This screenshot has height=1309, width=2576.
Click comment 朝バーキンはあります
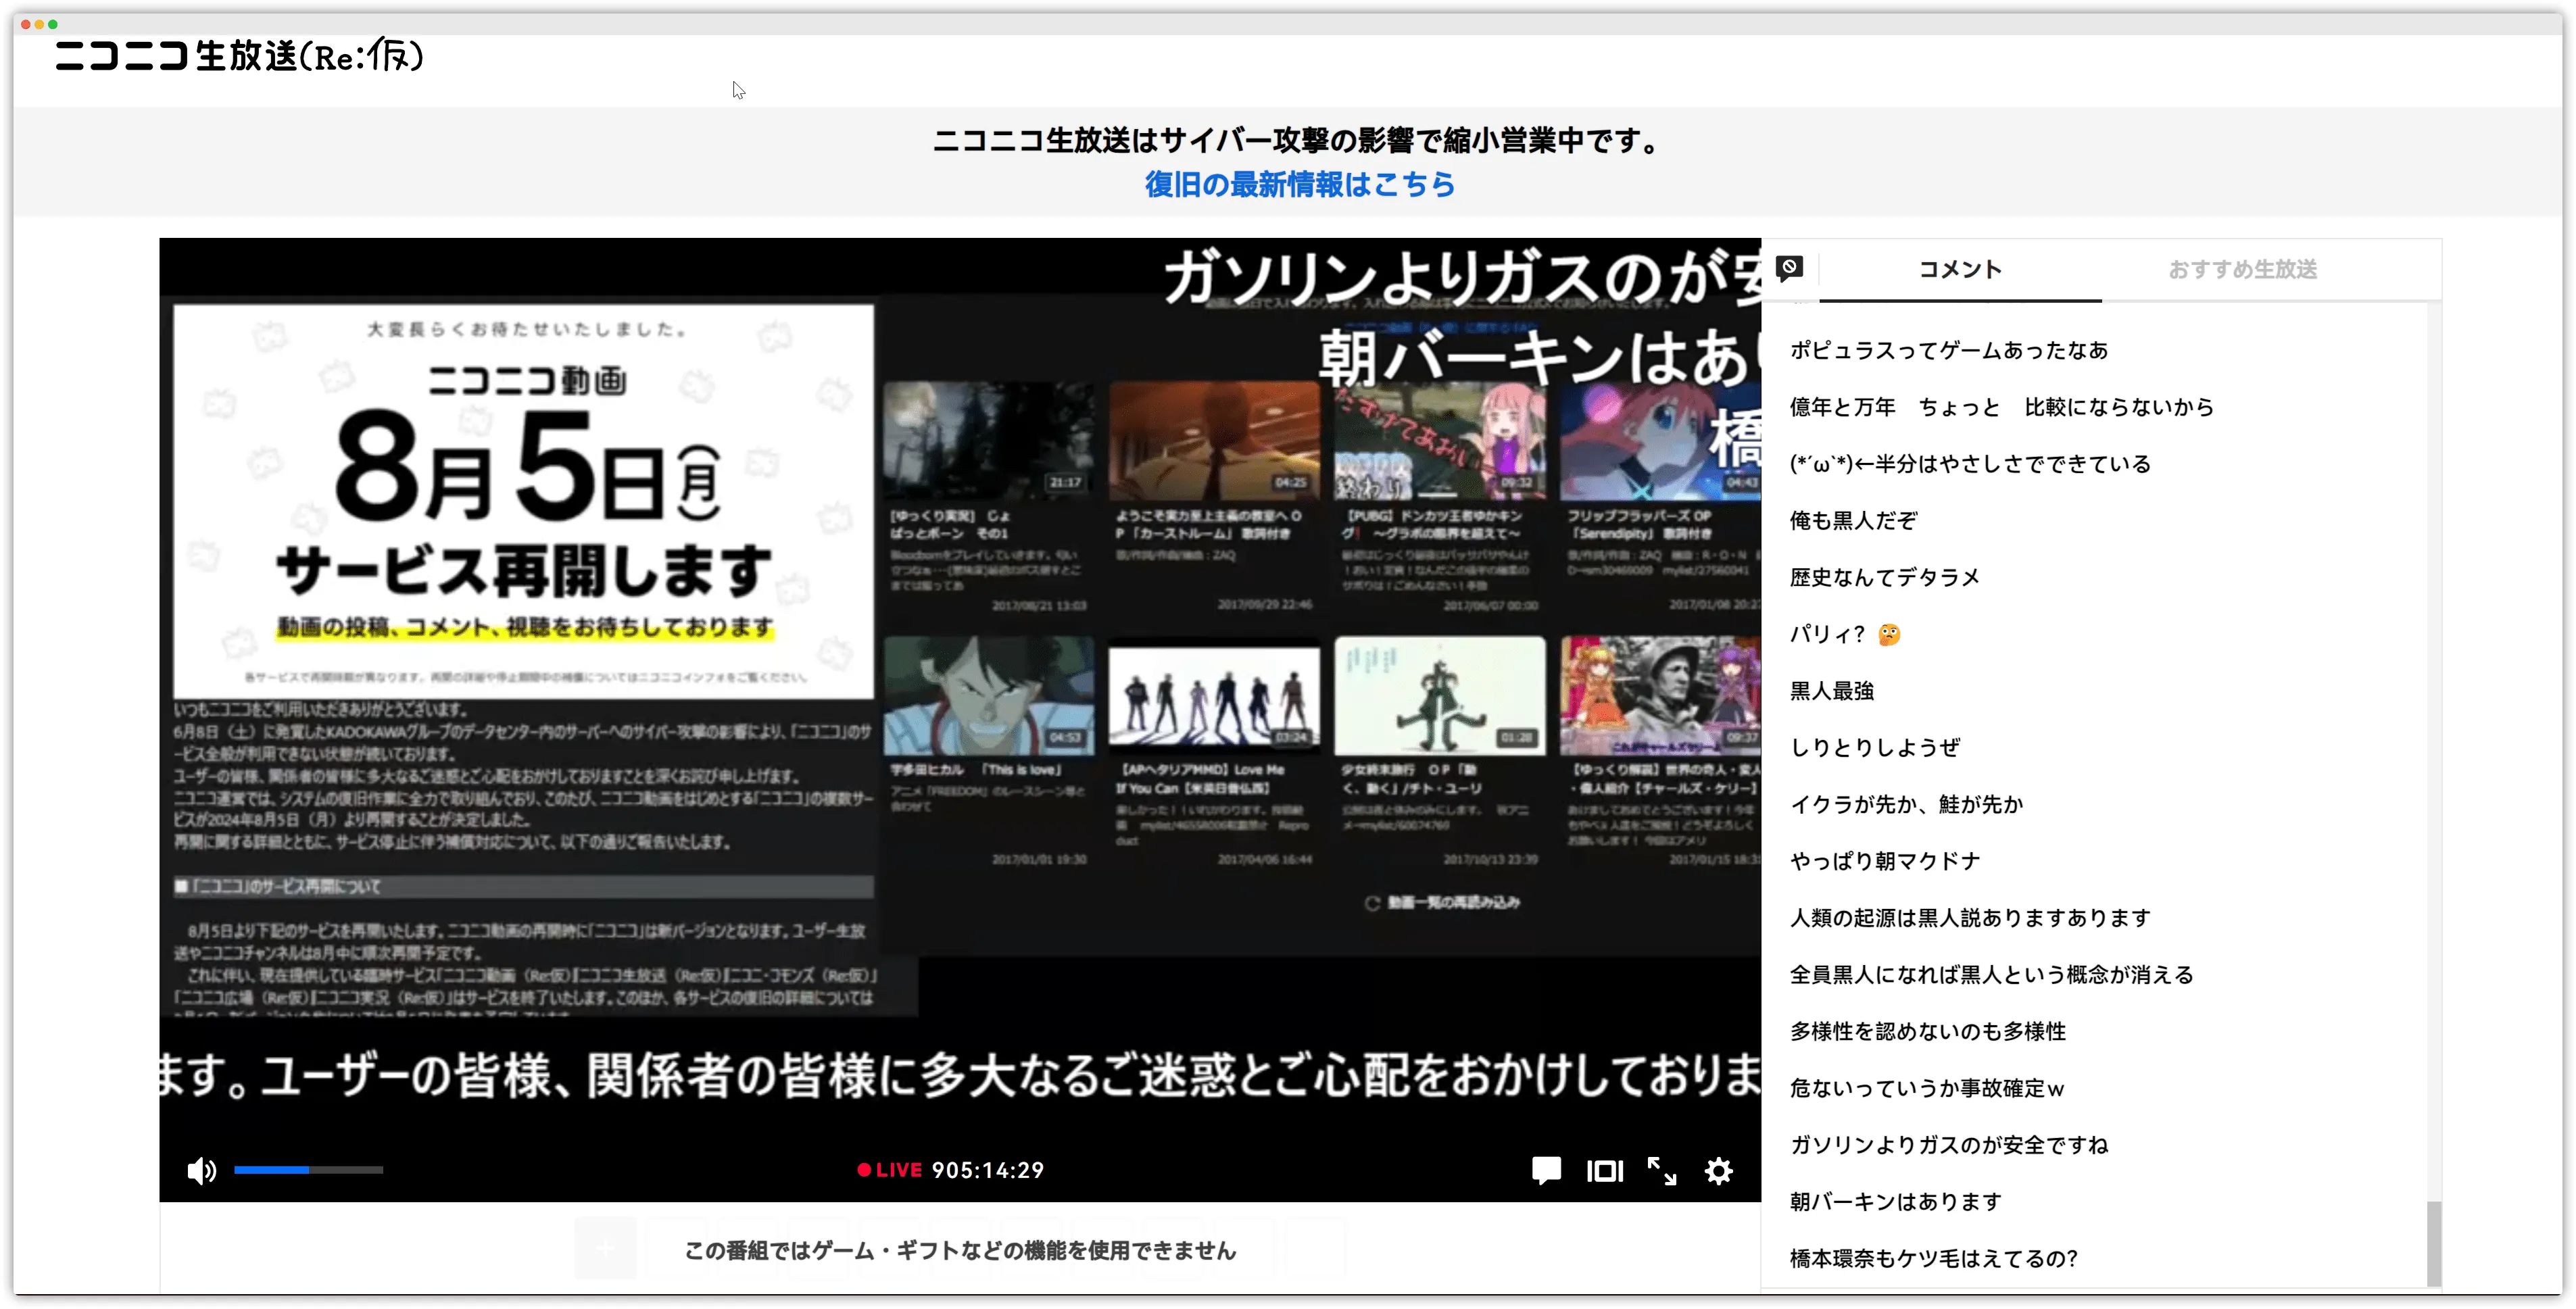click(1896, 1202)
